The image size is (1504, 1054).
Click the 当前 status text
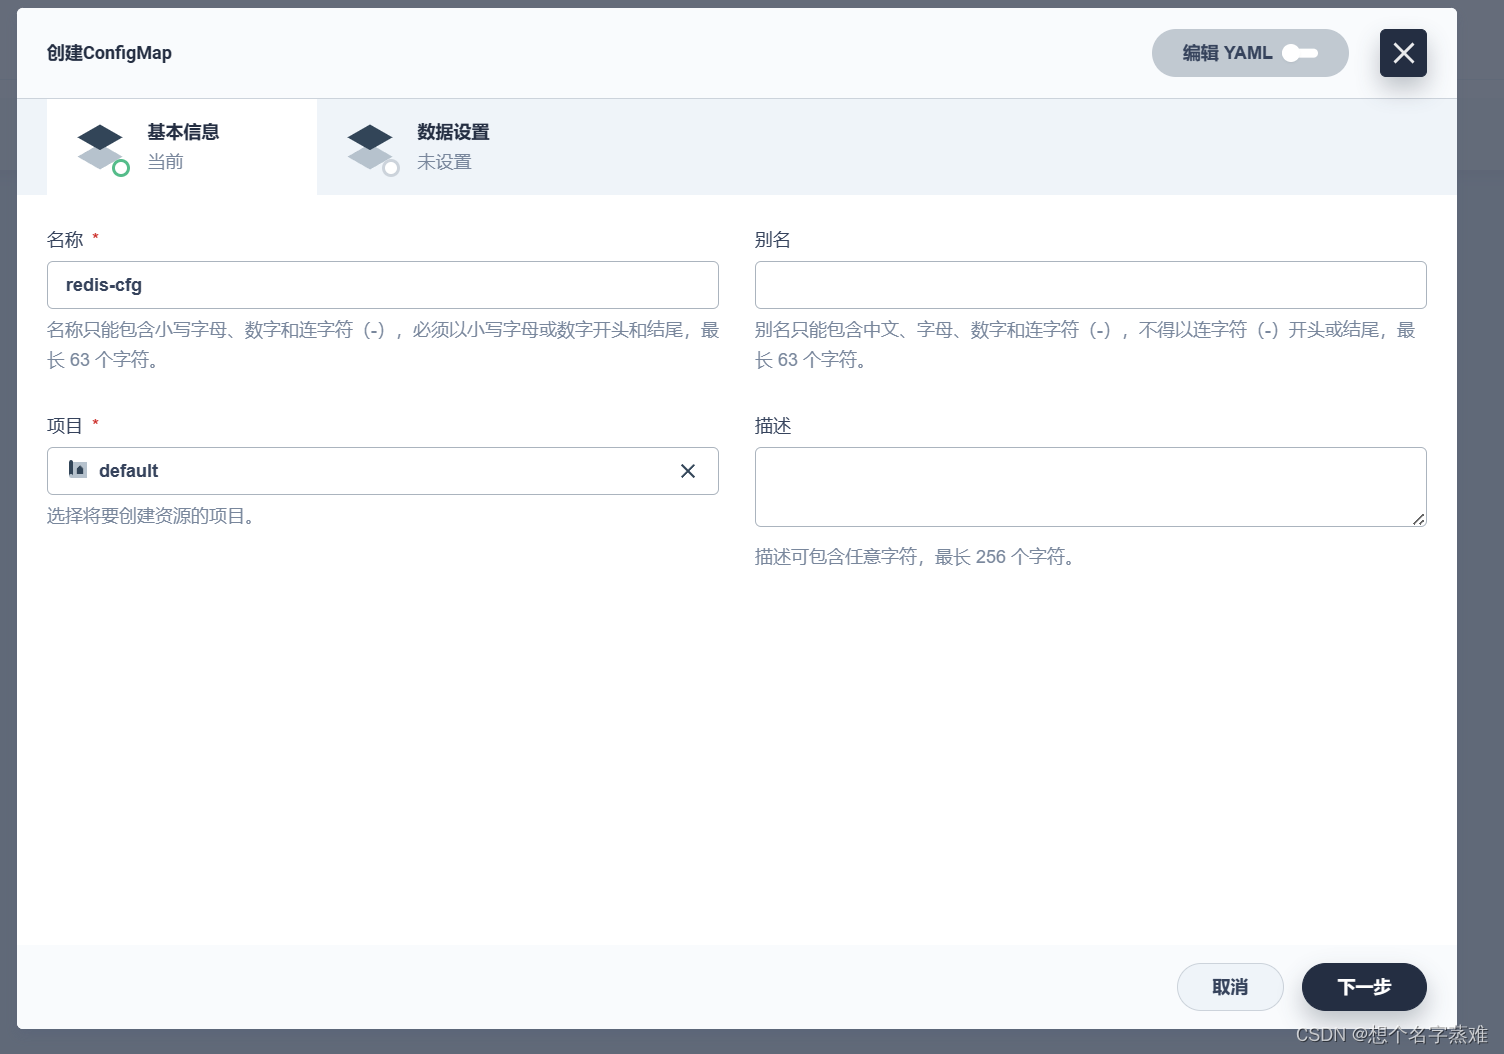point(165,162)
